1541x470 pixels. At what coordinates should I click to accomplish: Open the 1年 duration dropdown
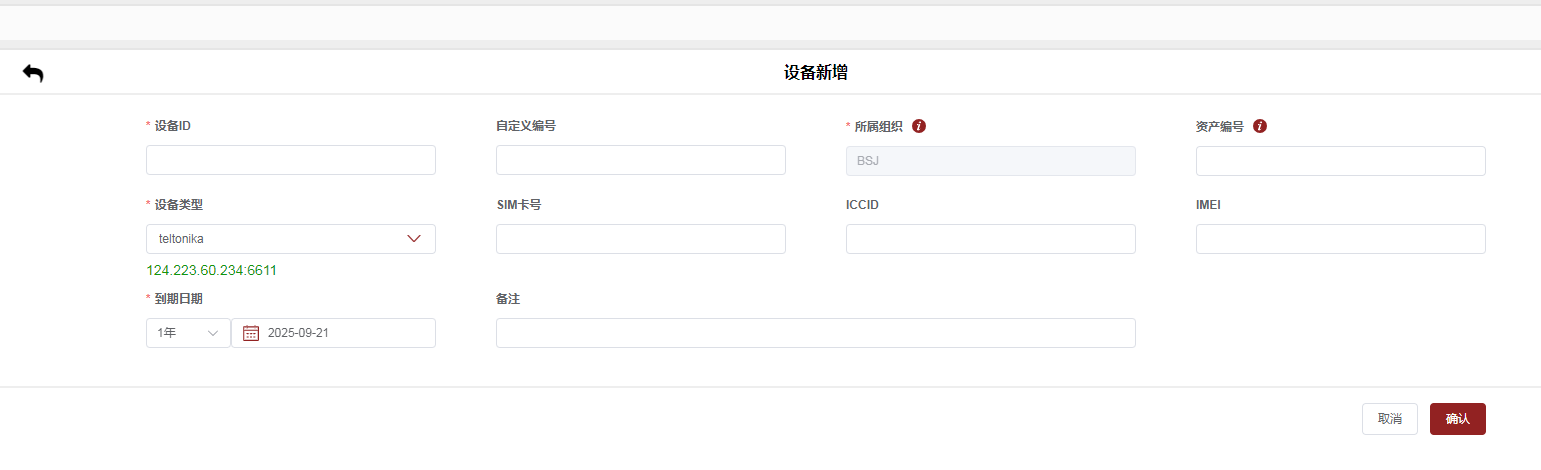pyautogui.click(x=188, y=333)
